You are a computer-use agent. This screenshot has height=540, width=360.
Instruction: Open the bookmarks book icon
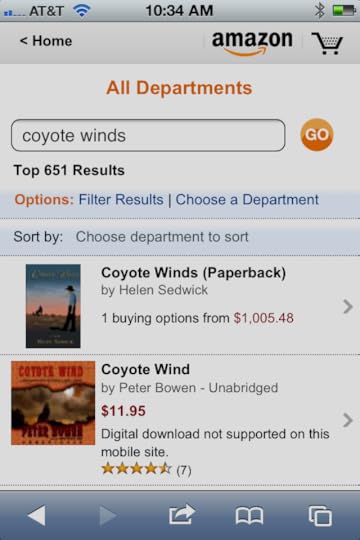pyautogui.click(x=249, y=516)
